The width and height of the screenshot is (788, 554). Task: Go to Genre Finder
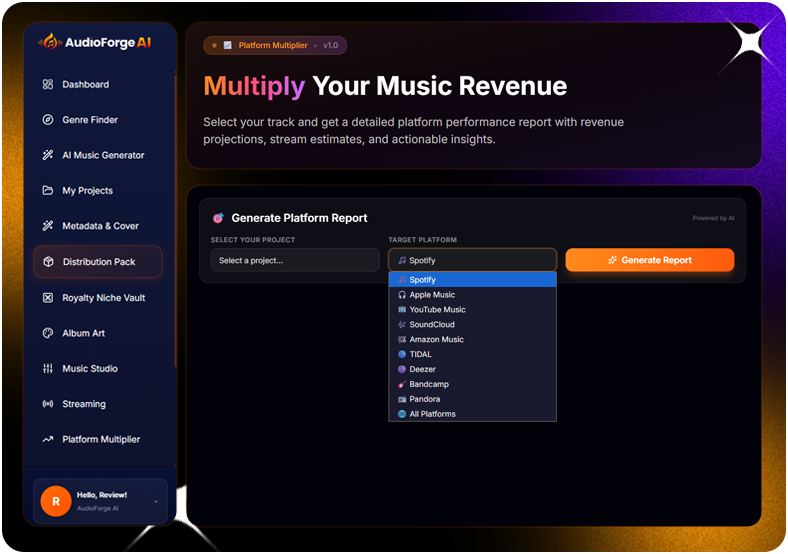tap(97, 120)
